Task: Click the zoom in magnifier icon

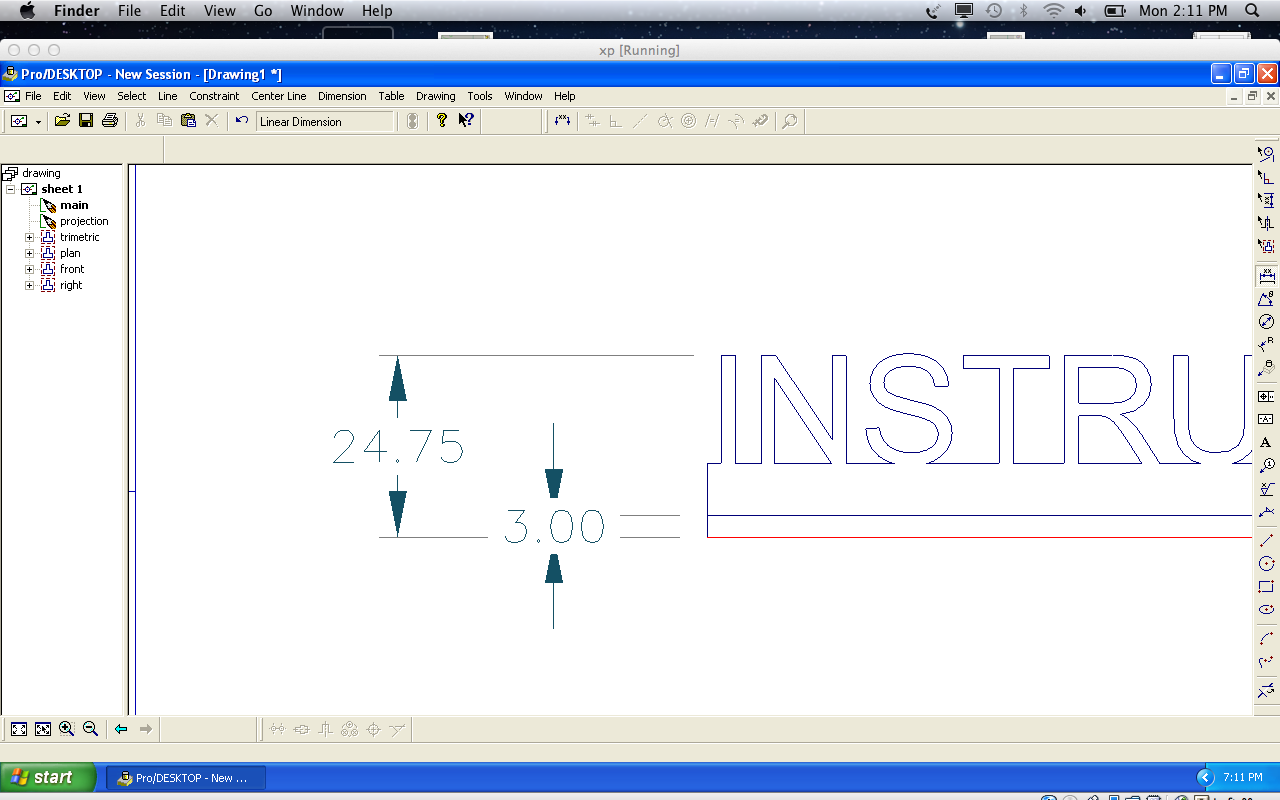Action: coord(67,729)
